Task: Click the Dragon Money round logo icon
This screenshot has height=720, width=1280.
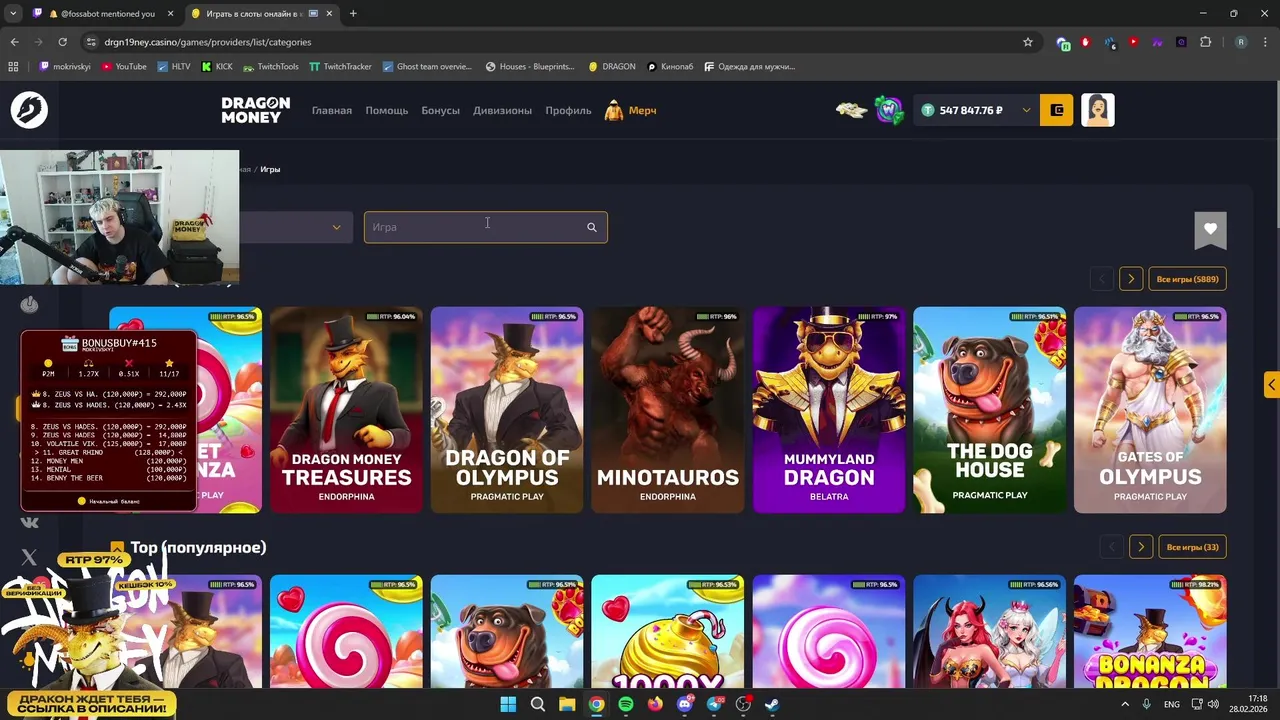Action: tap(29, 110)
